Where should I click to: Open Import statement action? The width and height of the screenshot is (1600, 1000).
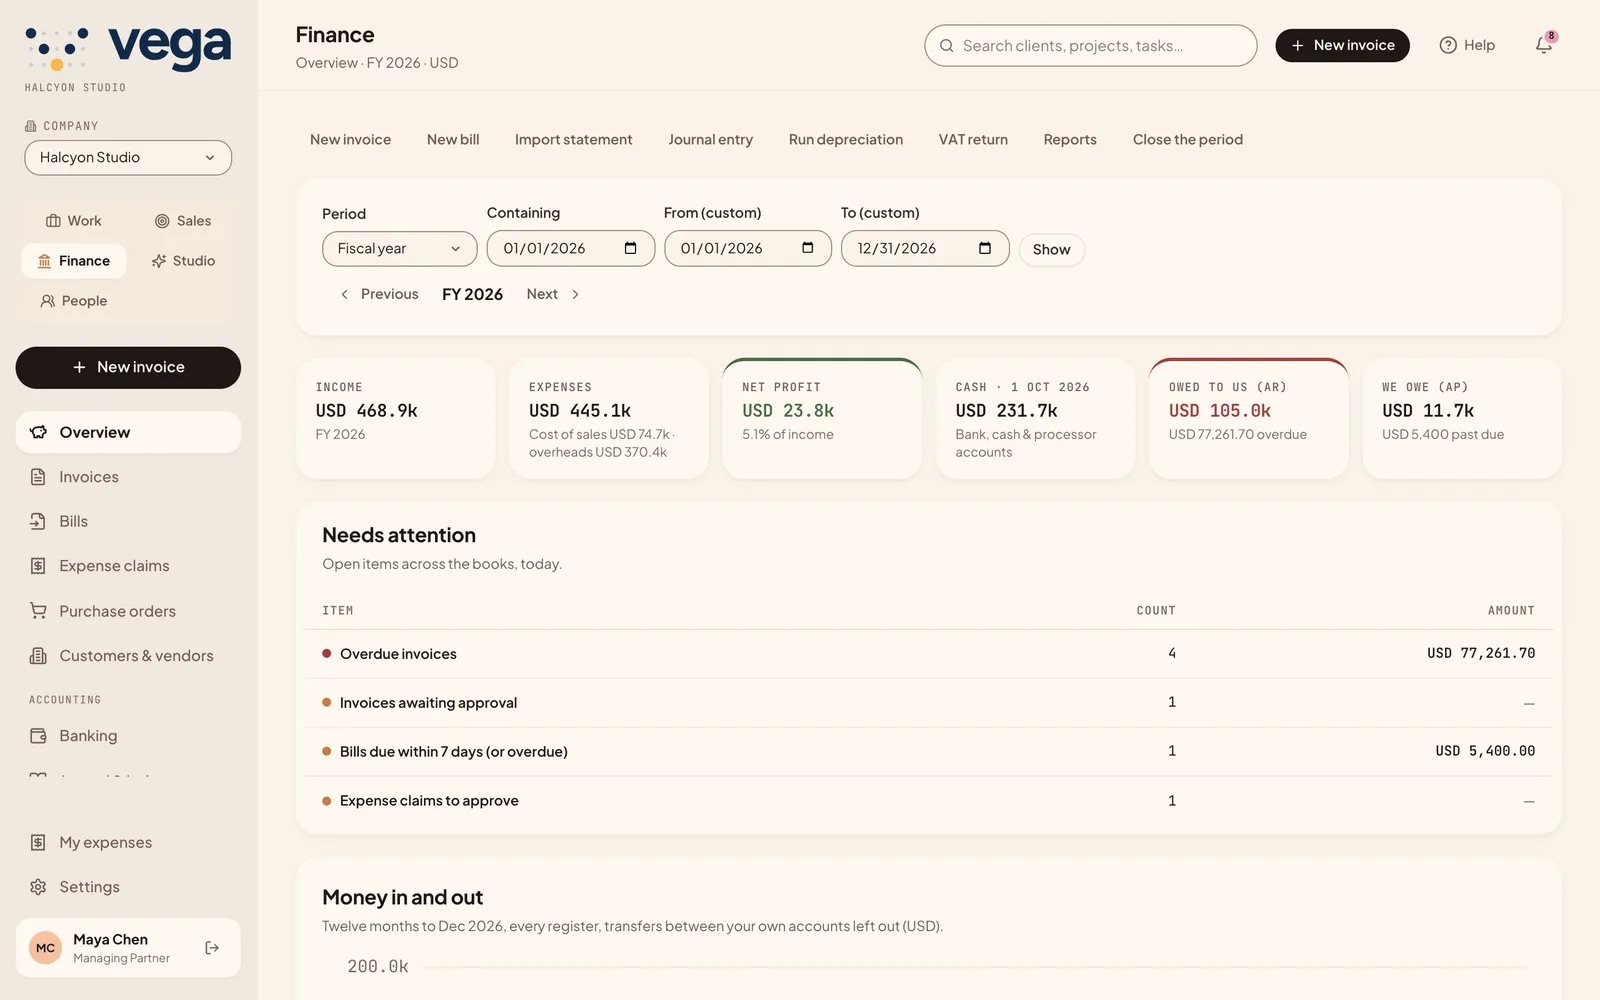[573, 140]
